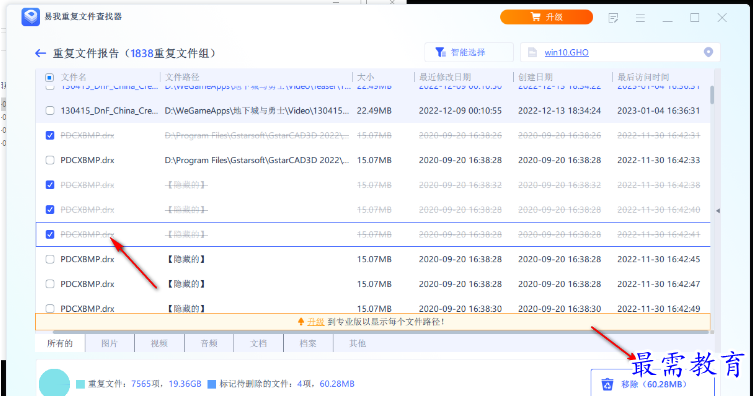Click the 升级 link in the orange banner
753x396 pixels.
point(316,322)
